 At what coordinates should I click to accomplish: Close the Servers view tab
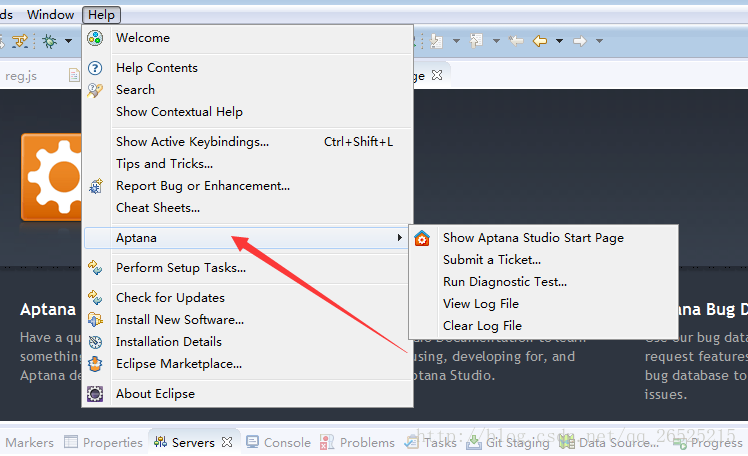(227, 442)
